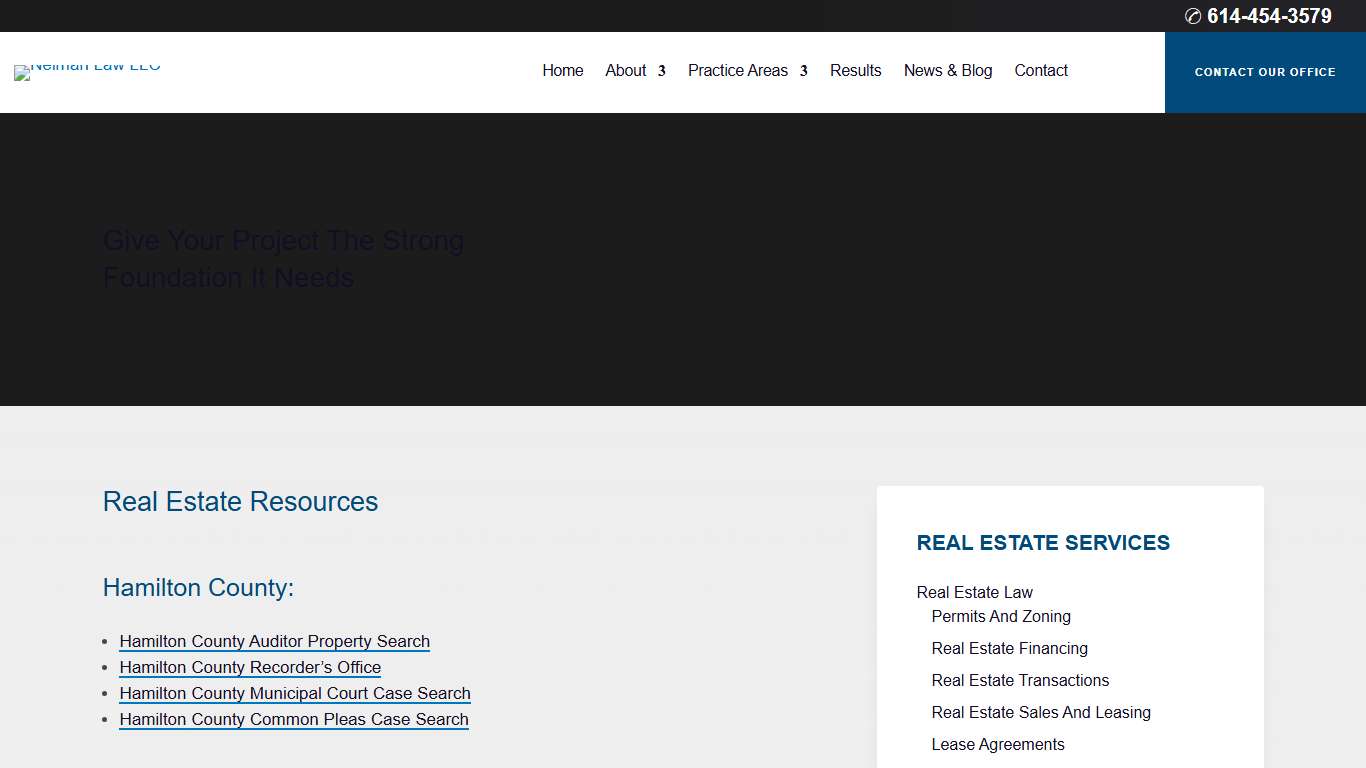Click the Neiman Law LLC logo
Viewport: 1366px width, 768px height.
(87, 72)
